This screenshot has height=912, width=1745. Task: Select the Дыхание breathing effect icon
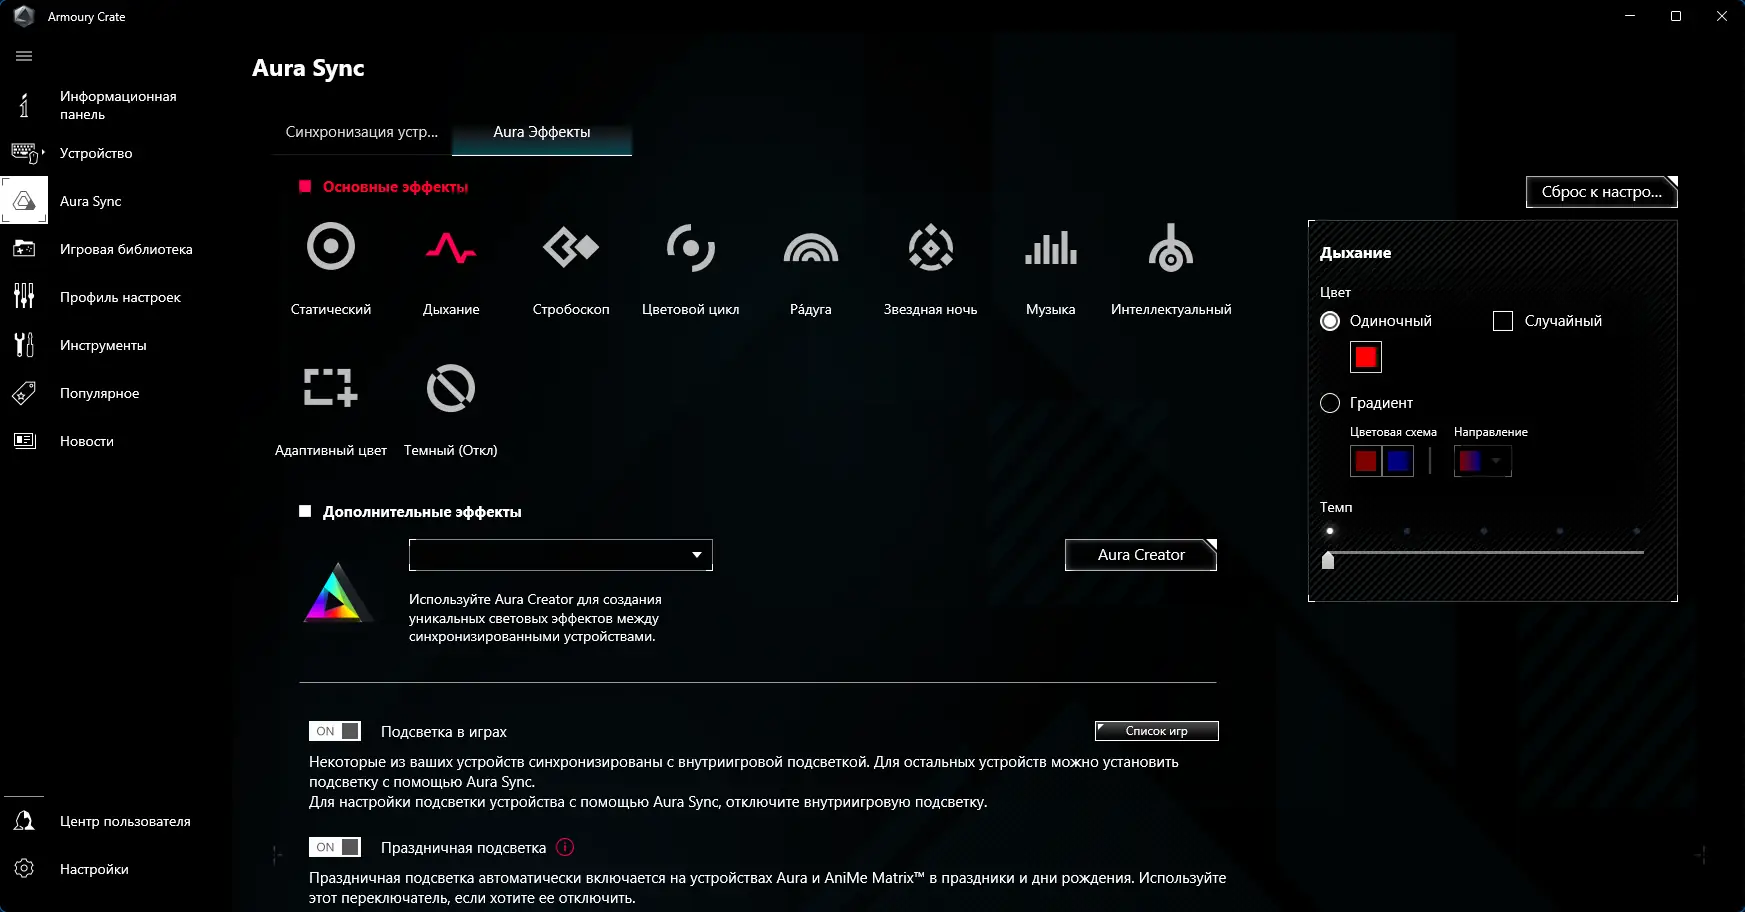[451, 247]
